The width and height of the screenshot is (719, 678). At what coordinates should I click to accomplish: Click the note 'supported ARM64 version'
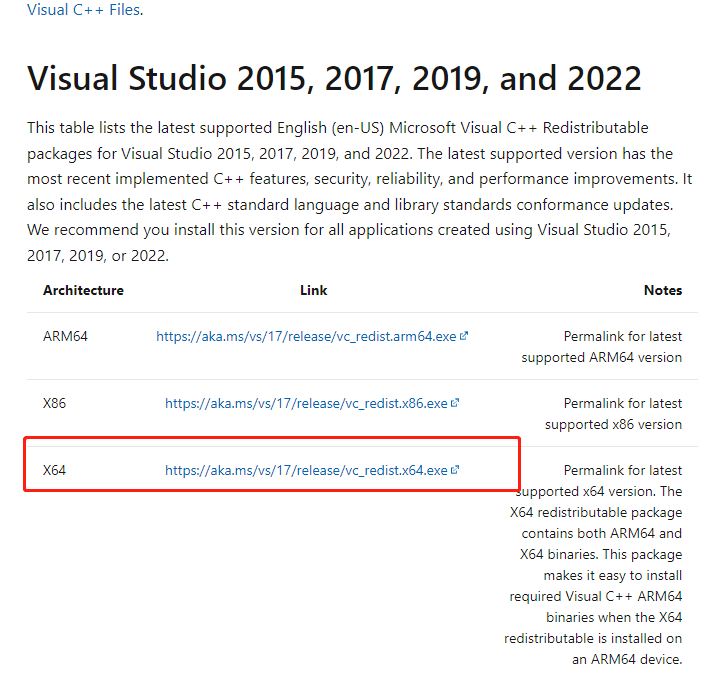(x=602, y=358)
